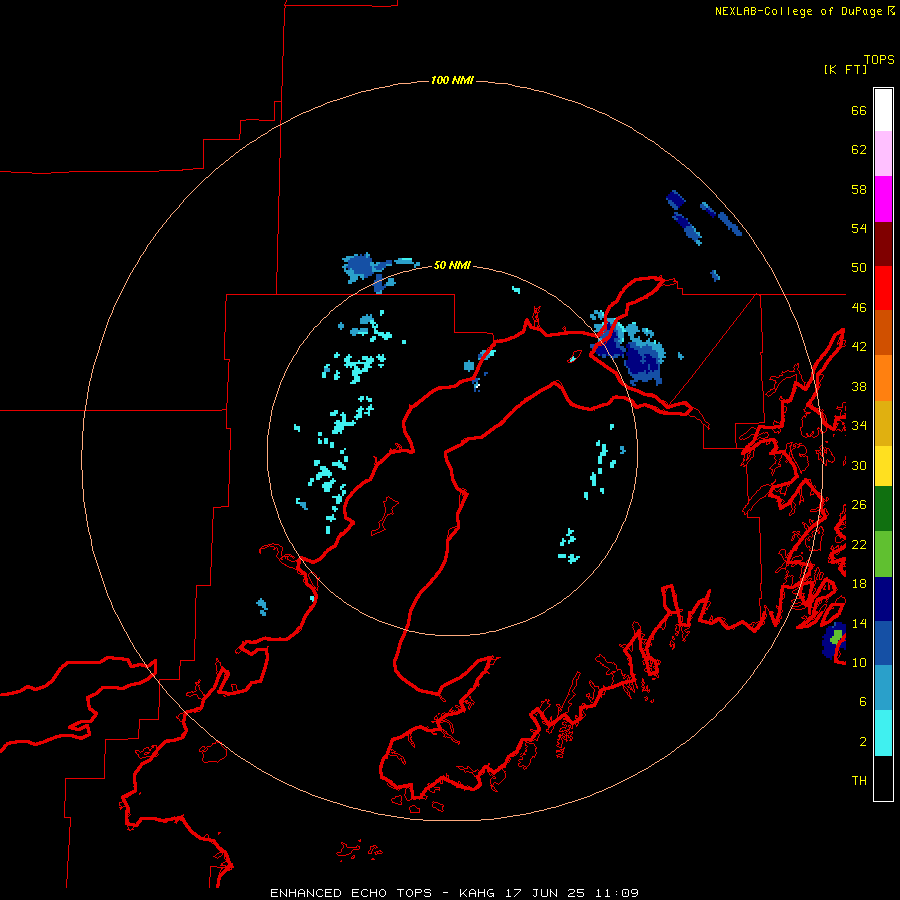900x900 pixels.
Task: Click the legend value '26'
Action: coord(859,505)
